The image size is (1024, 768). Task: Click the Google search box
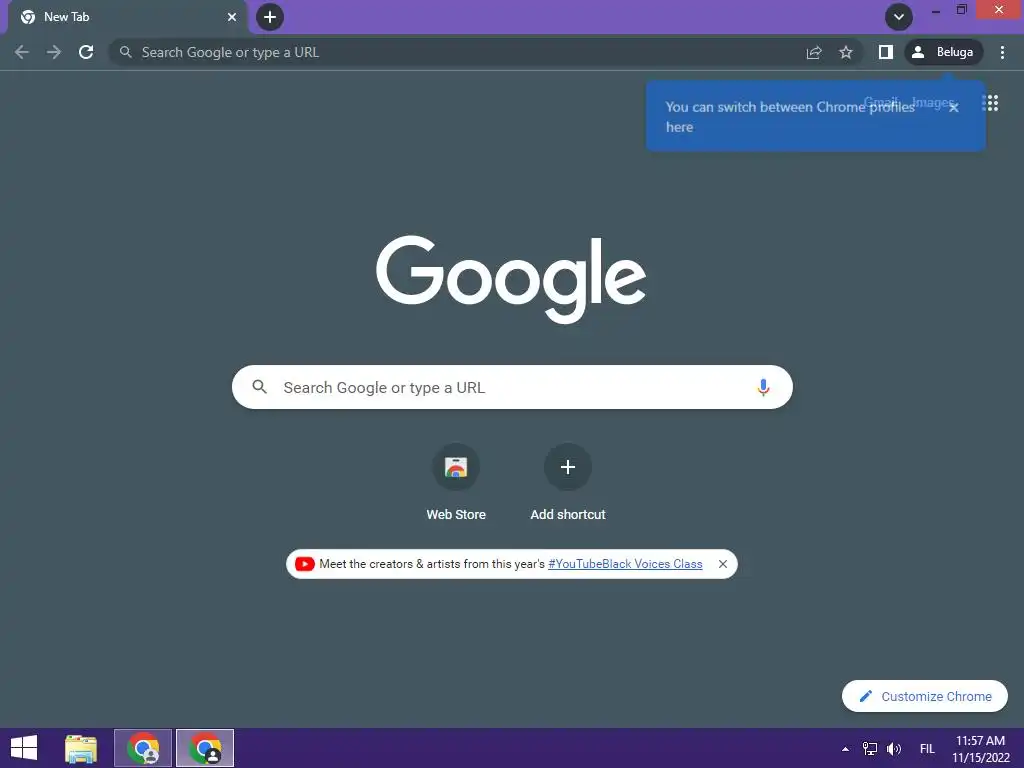point(512,387)
